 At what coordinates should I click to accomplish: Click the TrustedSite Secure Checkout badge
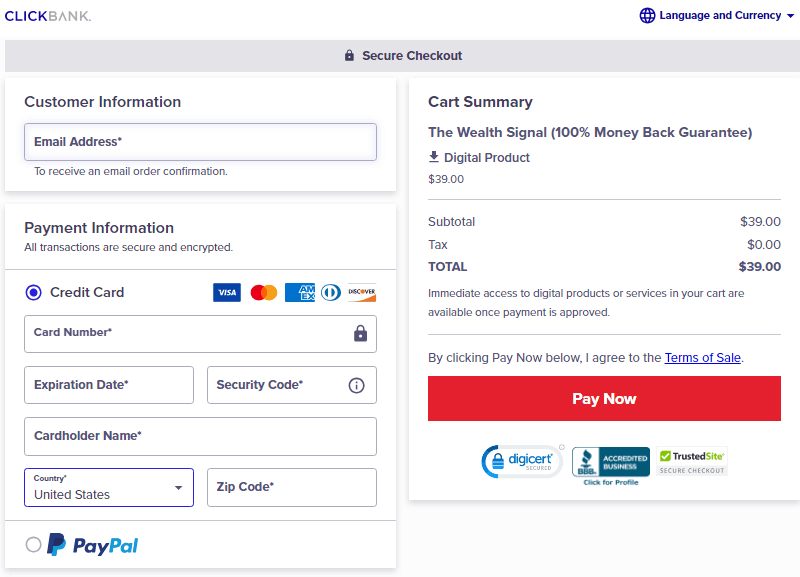[691, 461]
